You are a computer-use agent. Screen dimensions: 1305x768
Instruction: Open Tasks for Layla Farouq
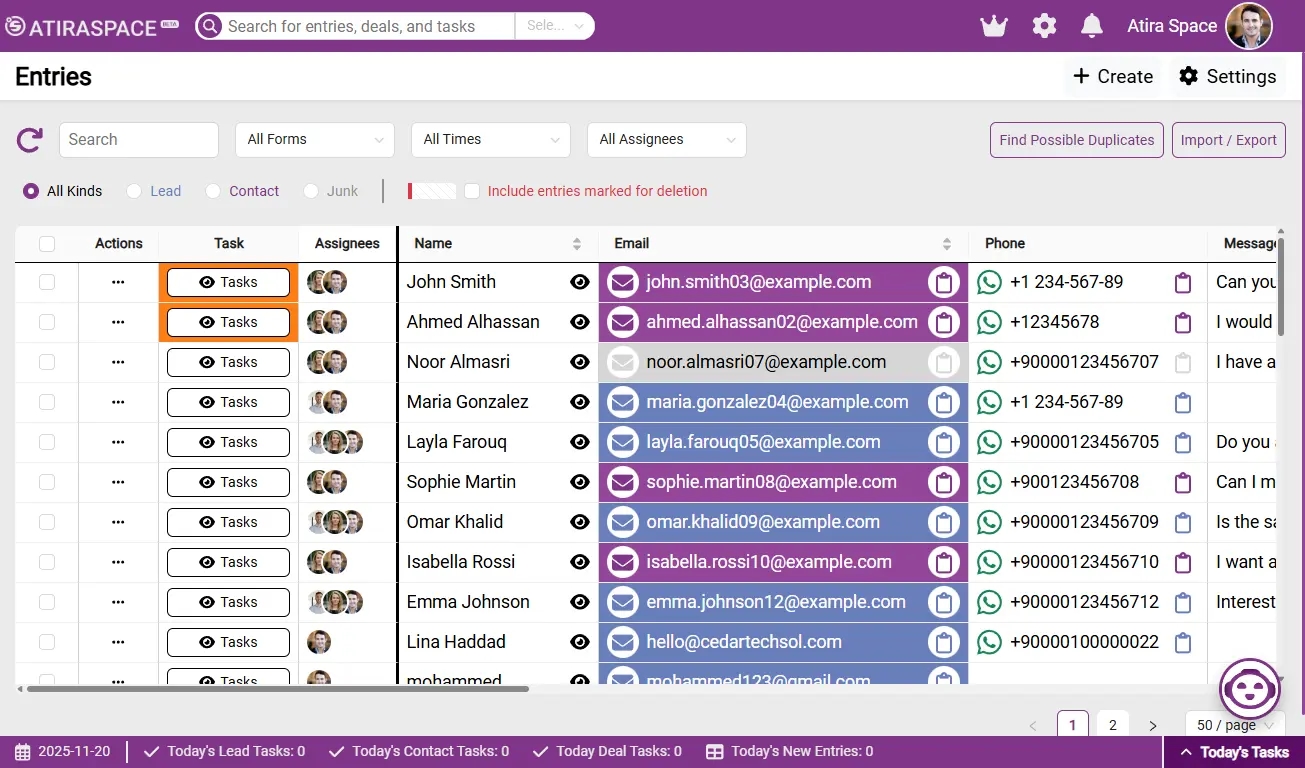(x=228, y=442)
